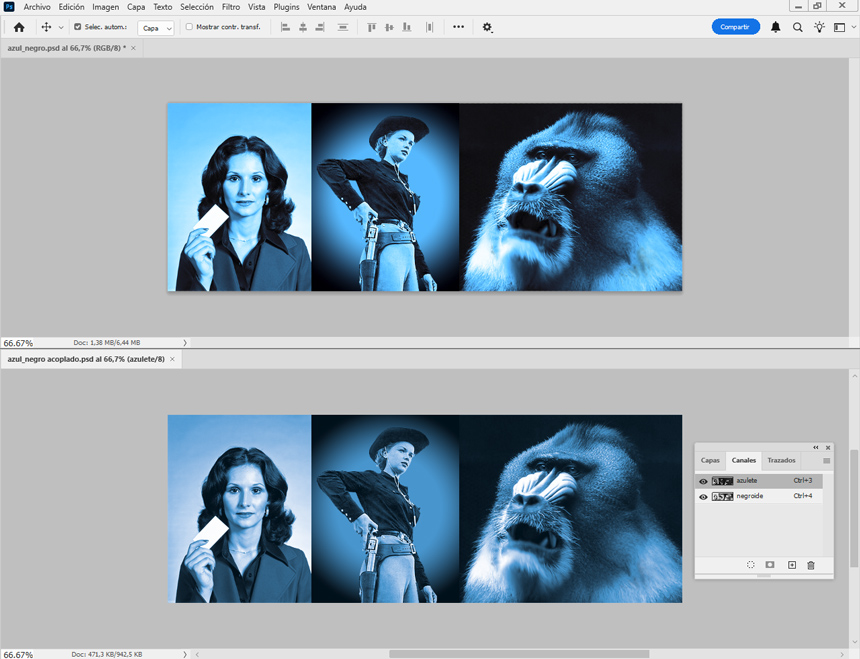Viewport: 860px width, 659px height.
Task: Click the Home icon in options bar
Action: [x=19, y=28]
